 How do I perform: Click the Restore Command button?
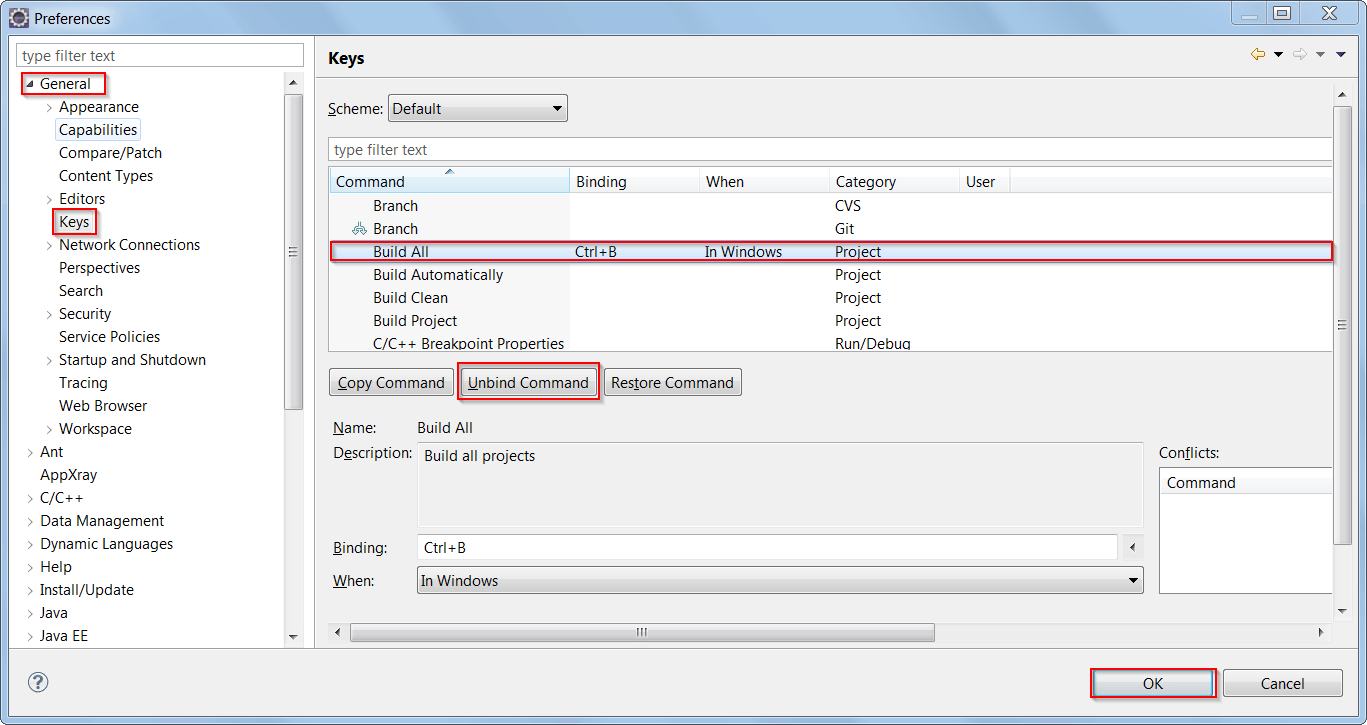click(x=673, y=382)
